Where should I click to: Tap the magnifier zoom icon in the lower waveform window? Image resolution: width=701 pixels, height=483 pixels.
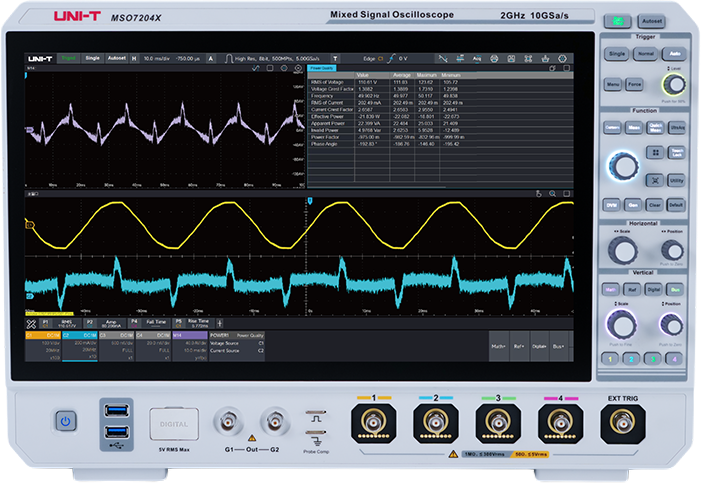click(553, 194)
